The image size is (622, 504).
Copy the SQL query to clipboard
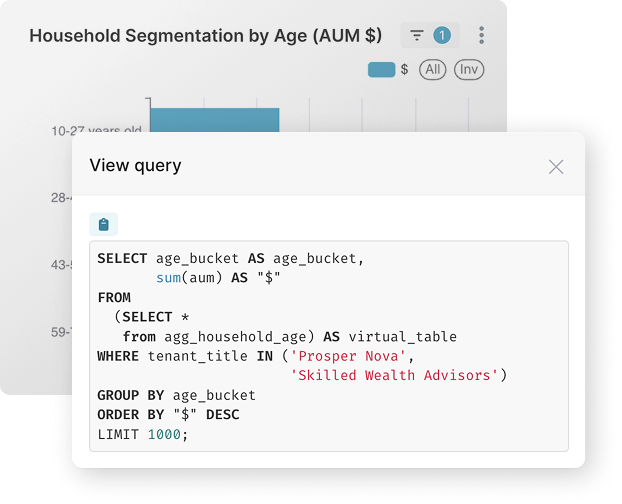[103, 224]
